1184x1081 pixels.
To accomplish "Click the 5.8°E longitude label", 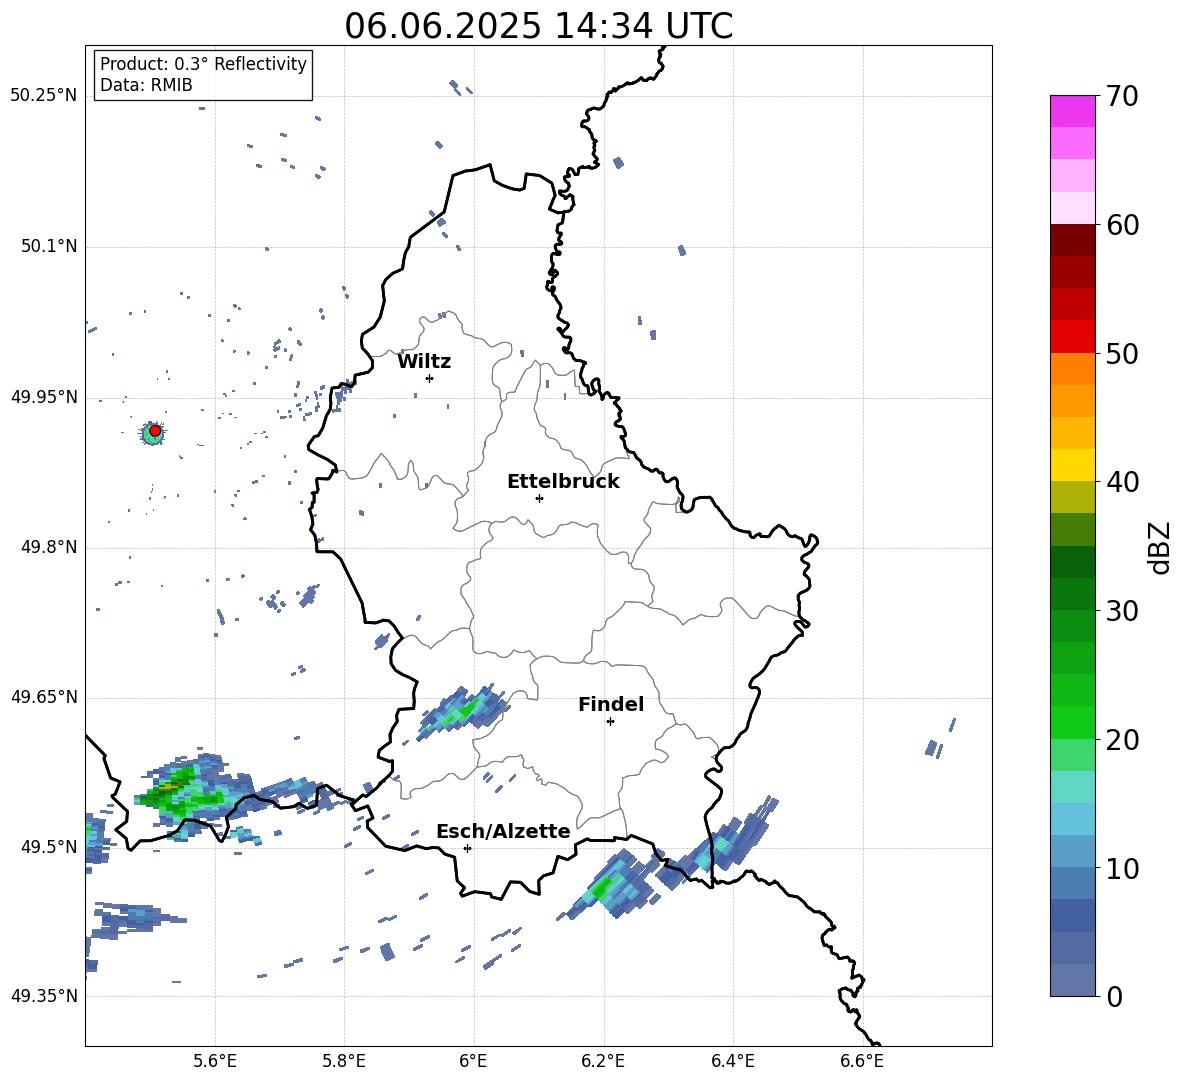I will pos(344,1061).
